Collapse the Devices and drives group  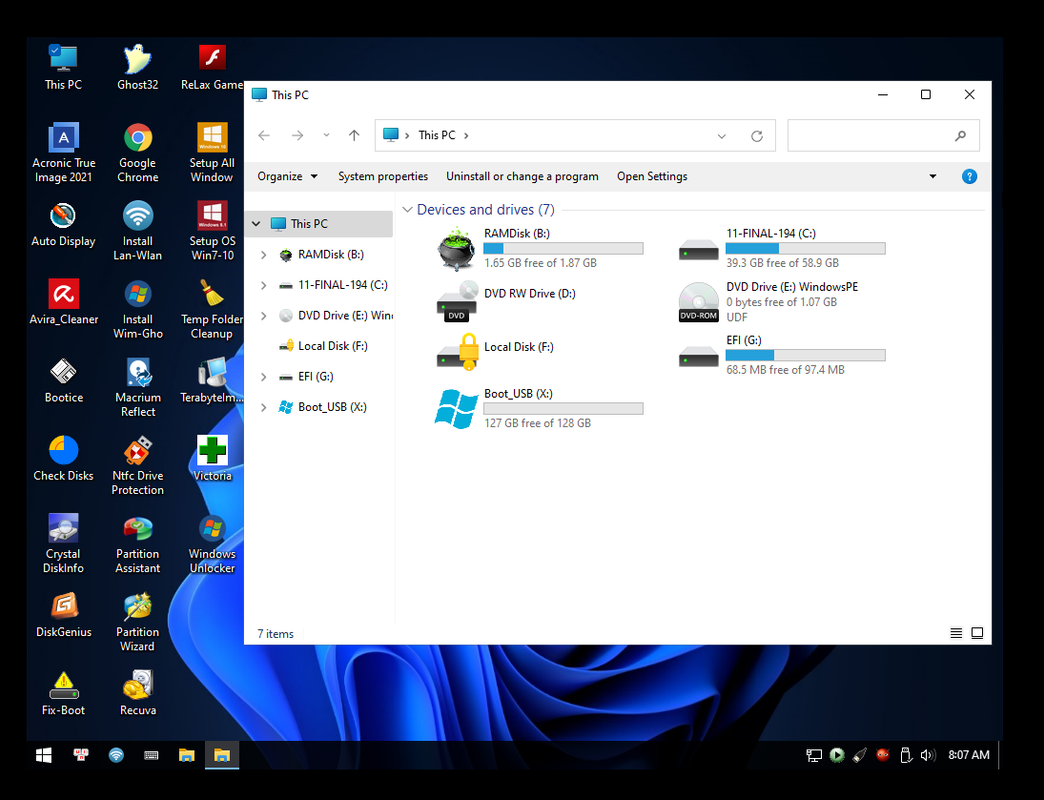[x=407, y=210]
